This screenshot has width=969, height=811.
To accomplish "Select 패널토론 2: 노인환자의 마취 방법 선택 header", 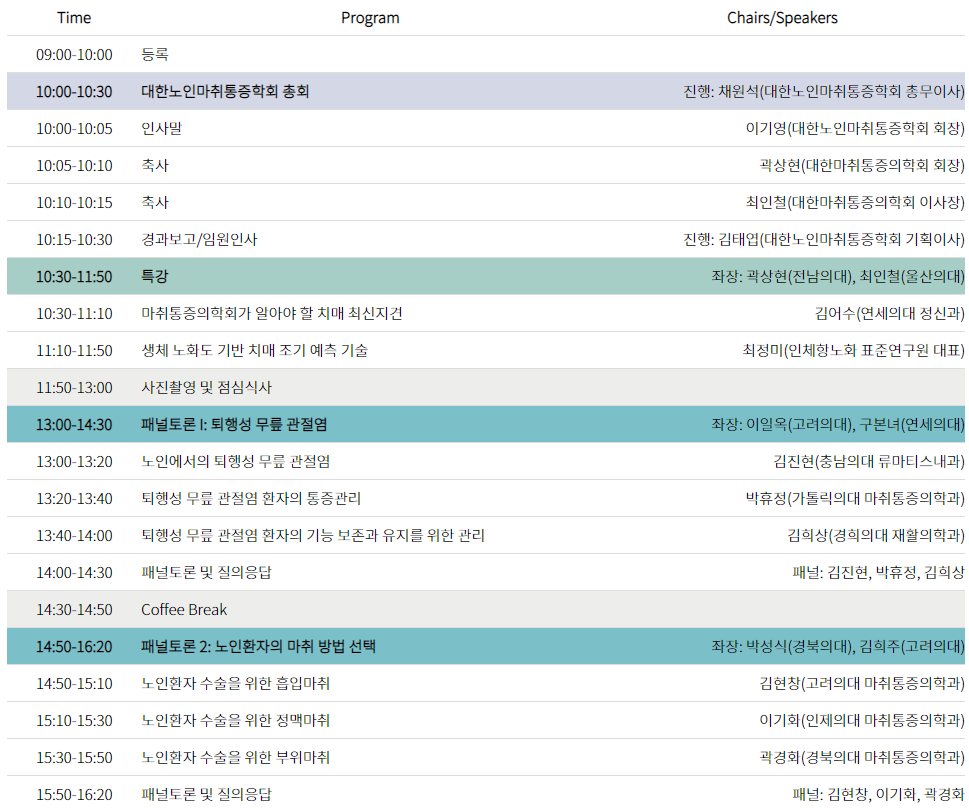I will coord(486,647).
